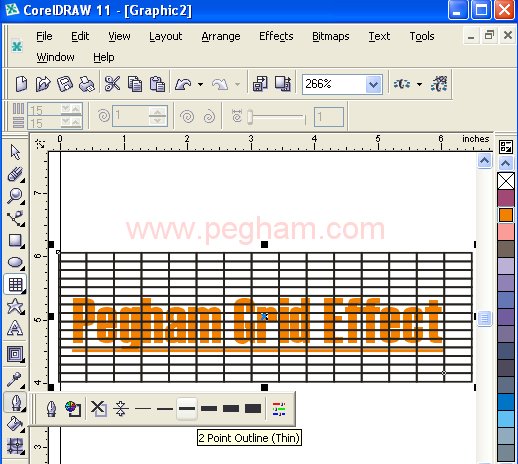
Task: Expand the Redo history arrow
Action: (x=237, y=84)
